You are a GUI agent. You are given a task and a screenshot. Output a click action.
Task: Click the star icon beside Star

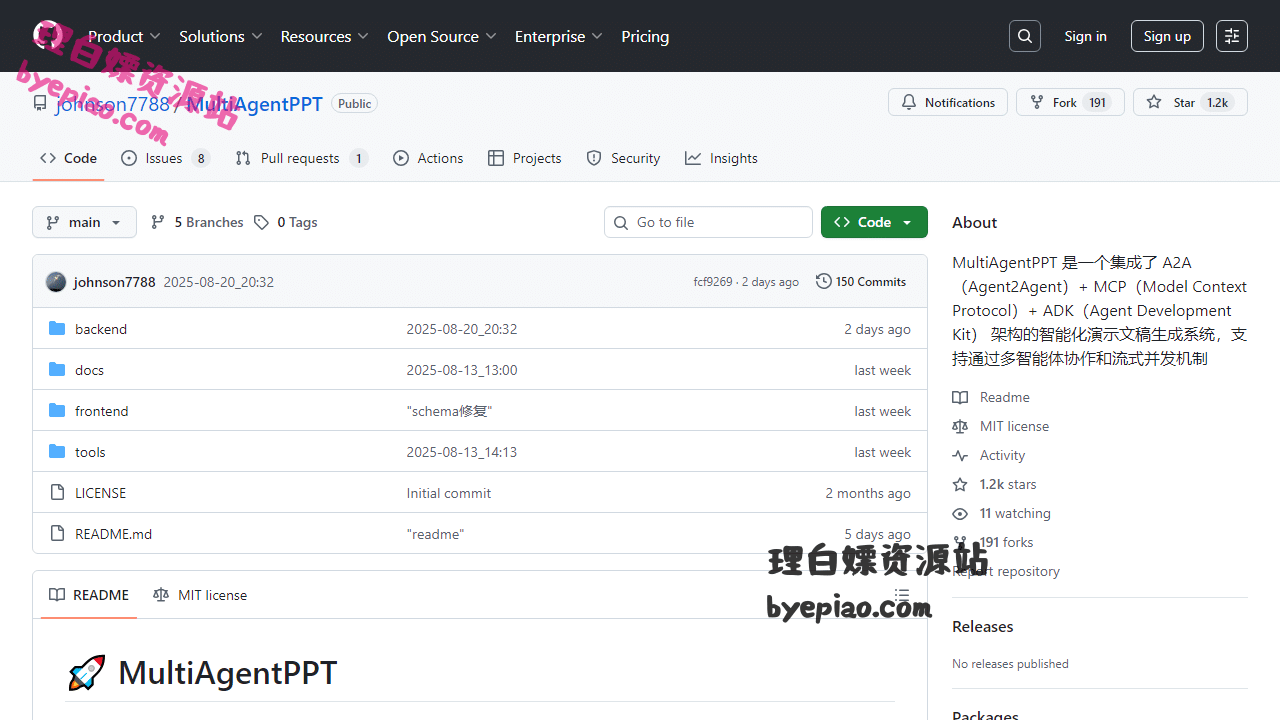tap(1154, 102)
